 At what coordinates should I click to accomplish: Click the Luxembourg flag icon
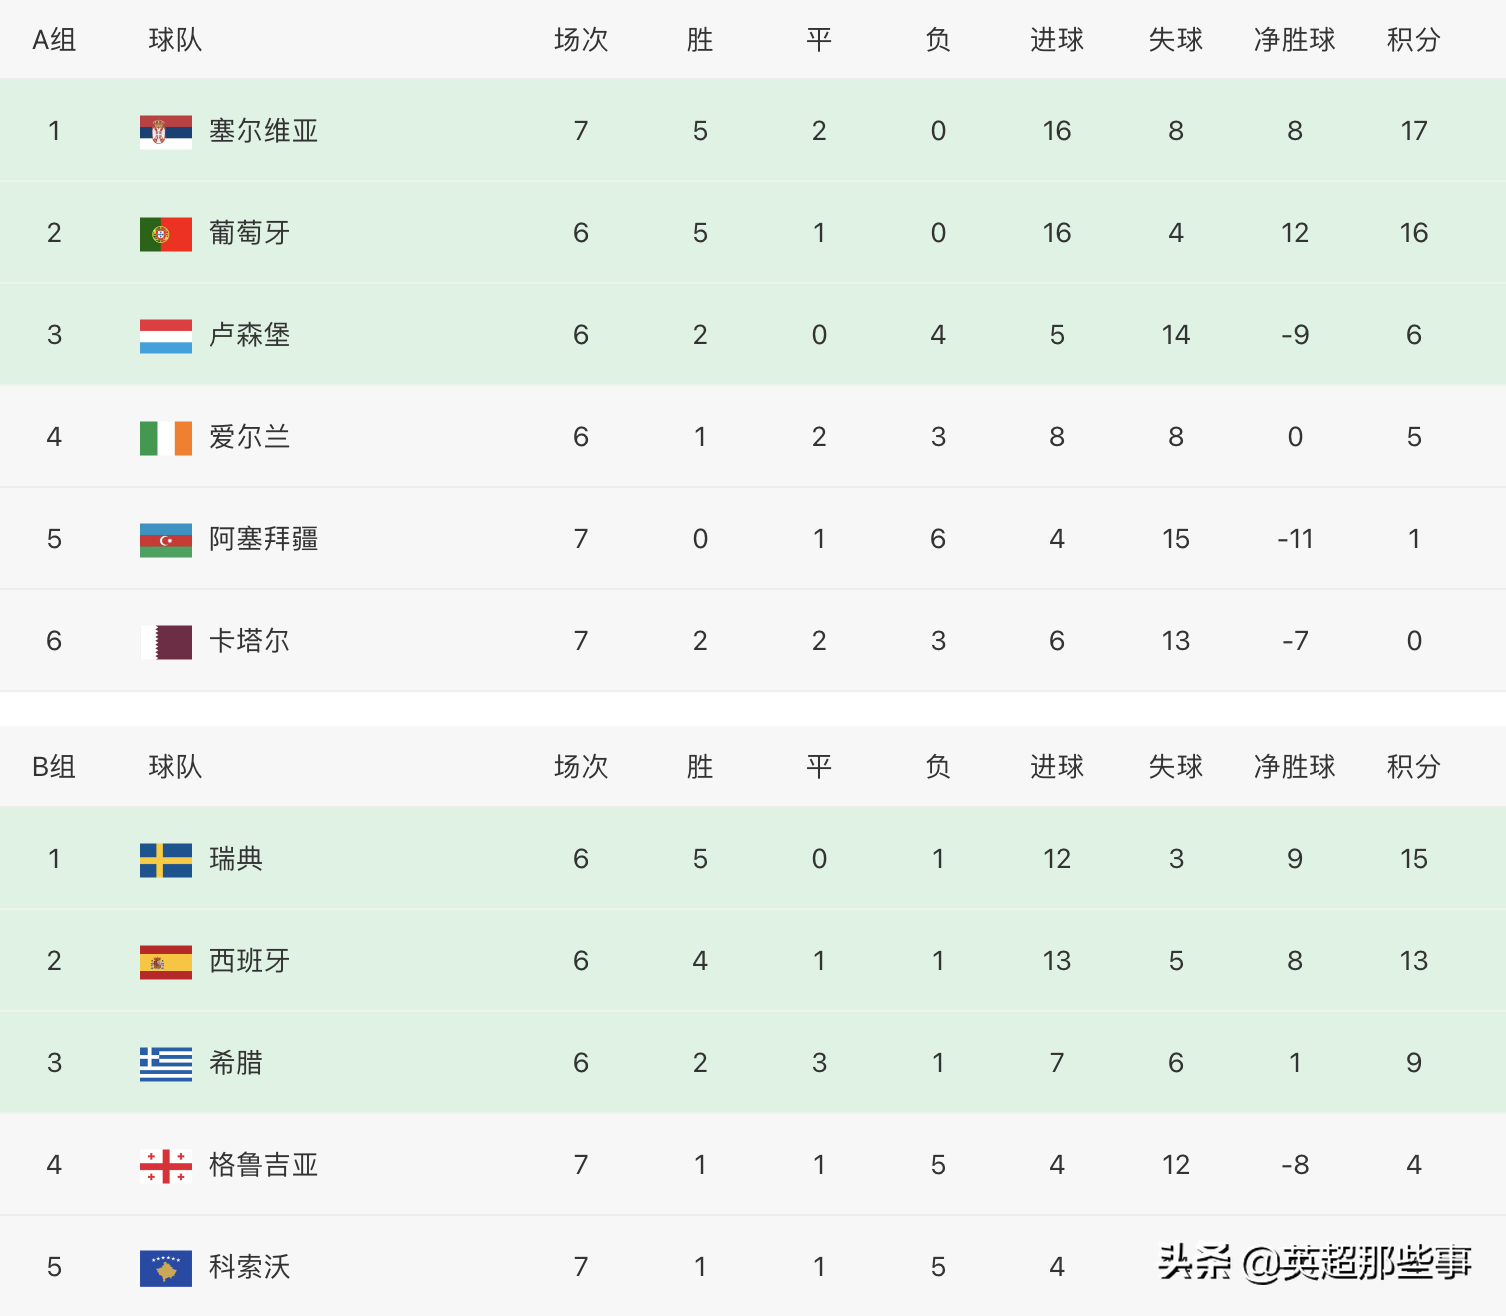pyautogui.click(x=166, y=335)
